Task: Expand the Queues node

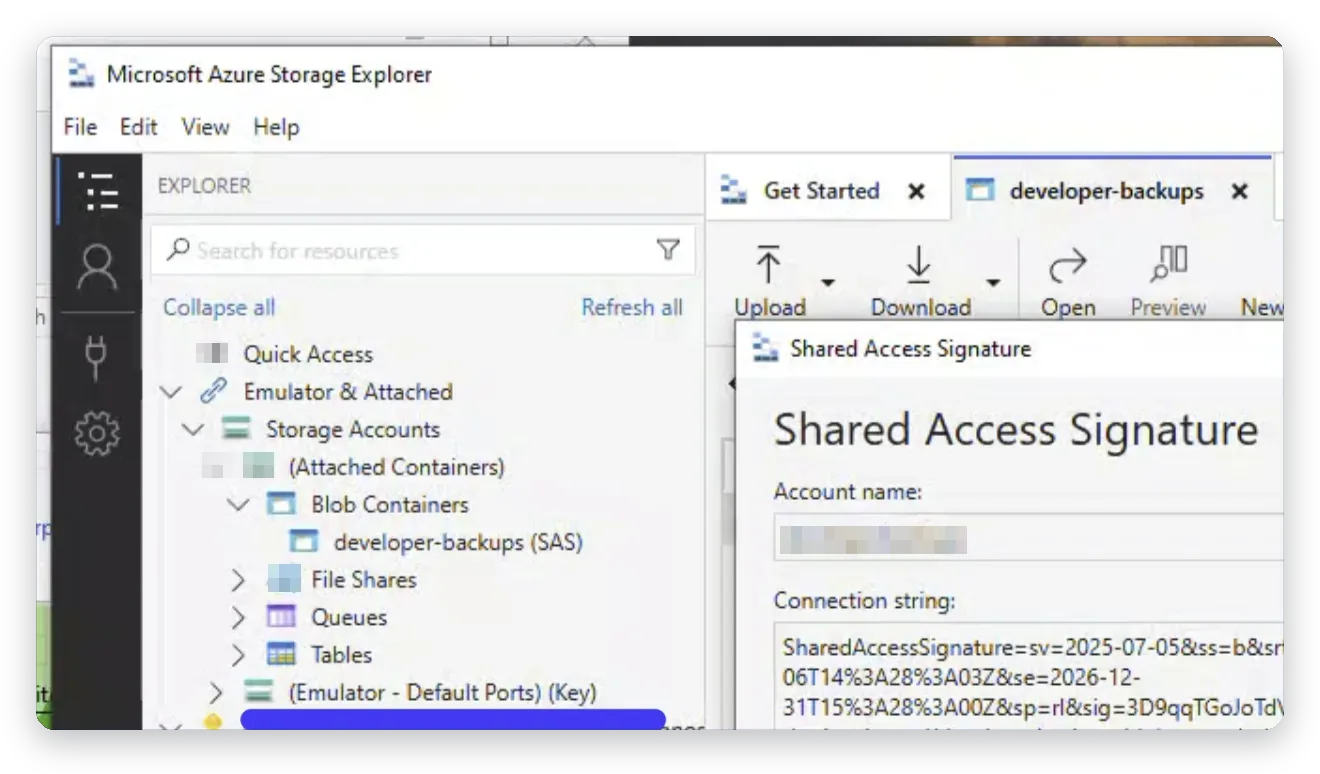Action: (238, 617)
